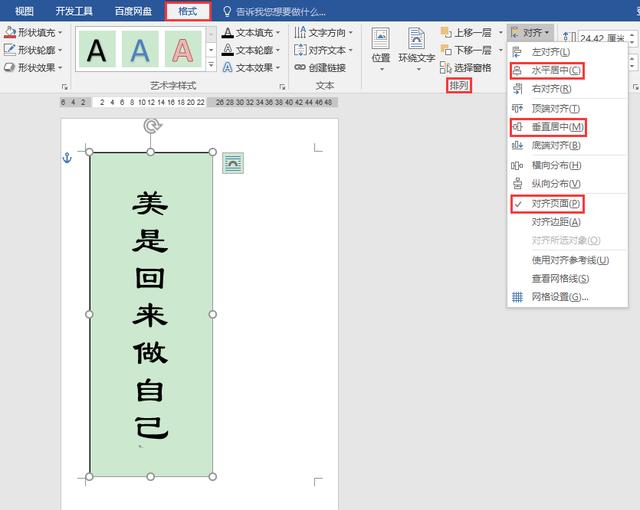Click the 文本效果 glowing A icon
Image resolution: width=640 pixels, height=510 pixels.
click(x=228, y=67)
